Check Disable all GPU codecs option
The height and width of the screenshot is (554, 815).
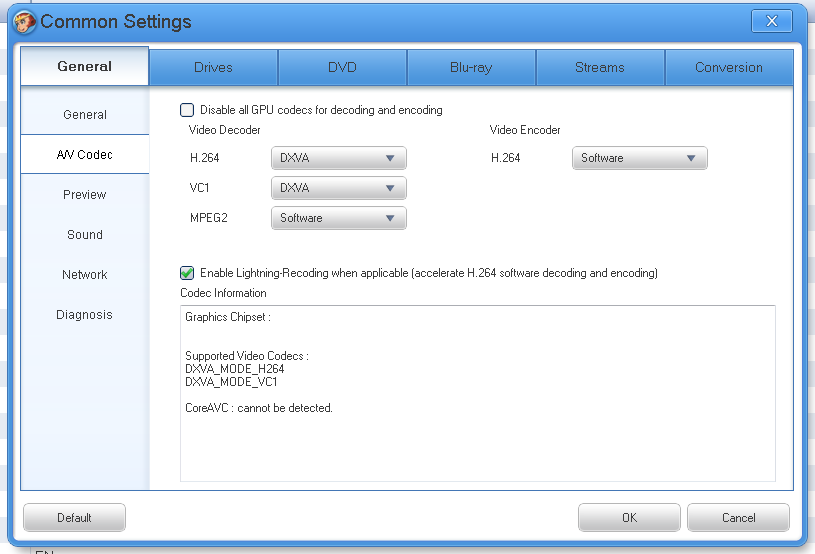click(x=187, y=110)
